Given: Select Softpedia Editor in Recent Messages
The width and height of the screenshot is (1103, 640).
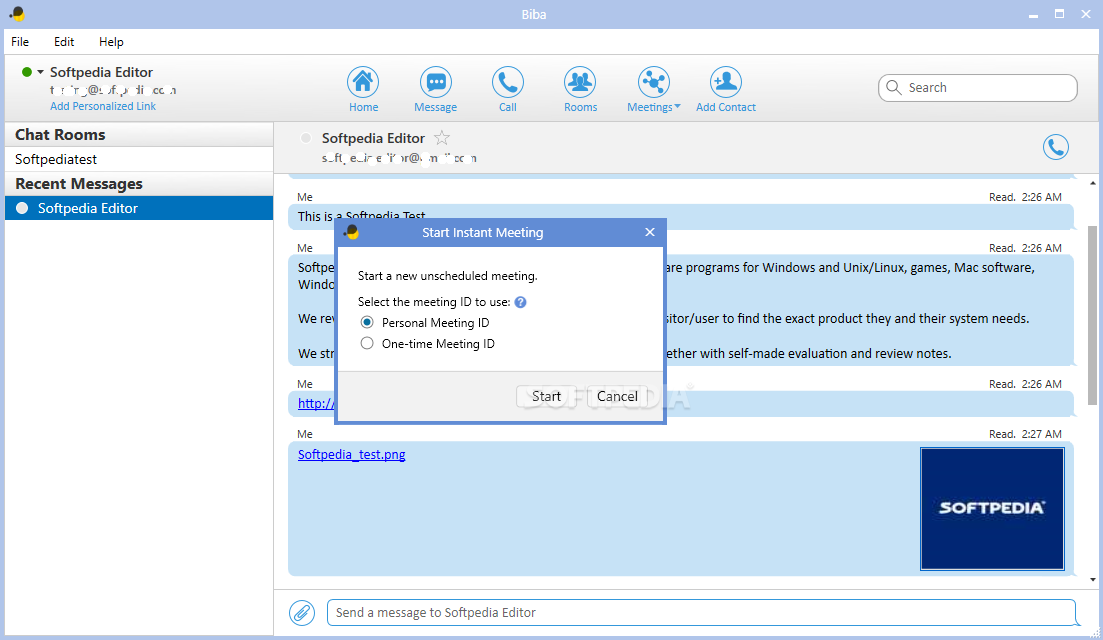Looking at the screenshot, I should click(x=139, y=208).
